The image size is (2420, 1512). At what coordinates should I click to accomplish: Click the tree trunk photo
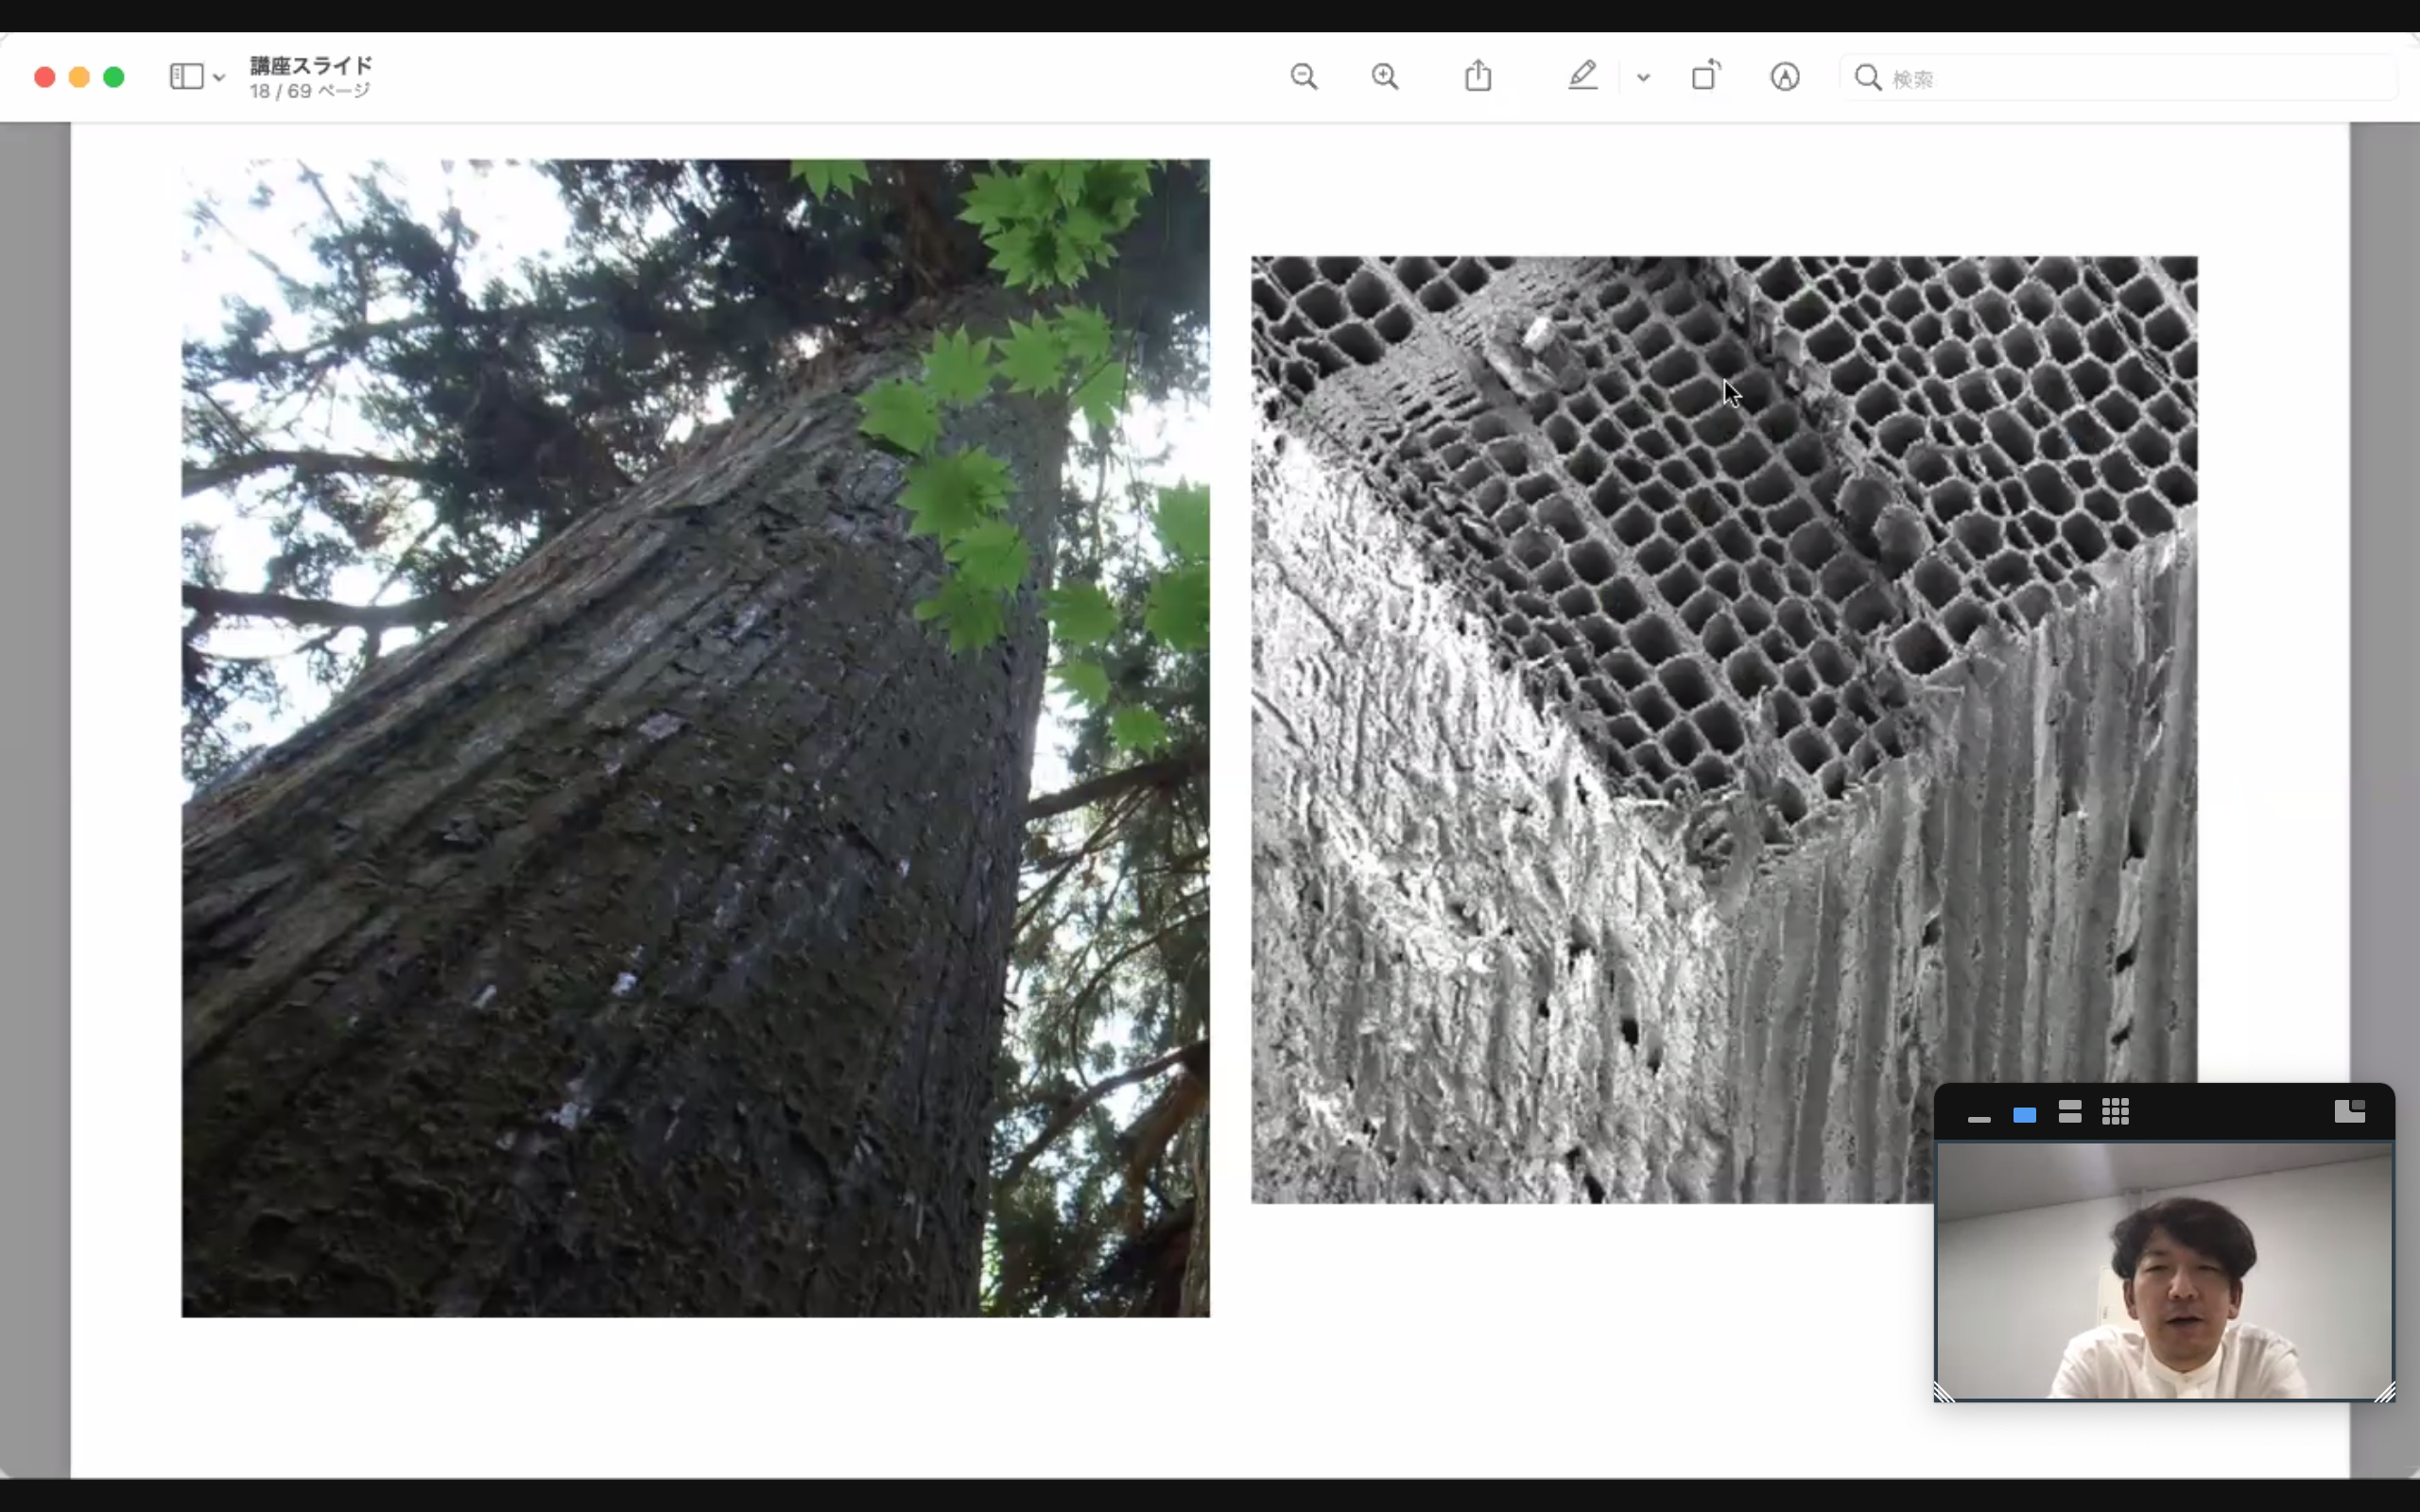pyautogui.click(x=695, y=738)
